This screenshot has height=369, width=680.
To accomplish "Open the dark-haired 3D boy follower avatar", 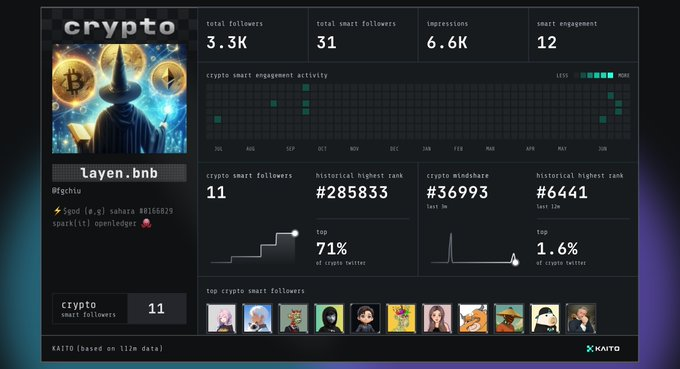I will (x=365, y=318).
